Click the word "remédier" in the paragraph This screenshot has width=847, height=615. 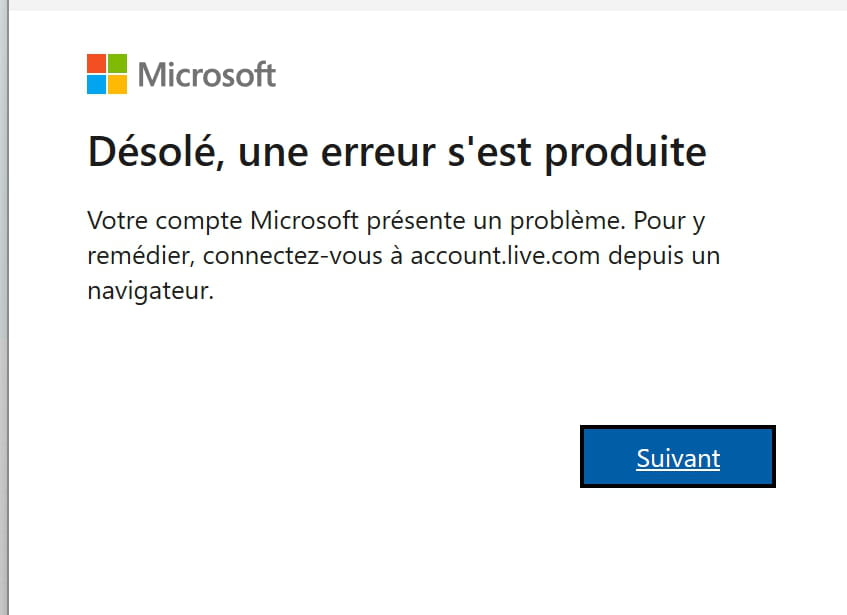coord(141,255)
